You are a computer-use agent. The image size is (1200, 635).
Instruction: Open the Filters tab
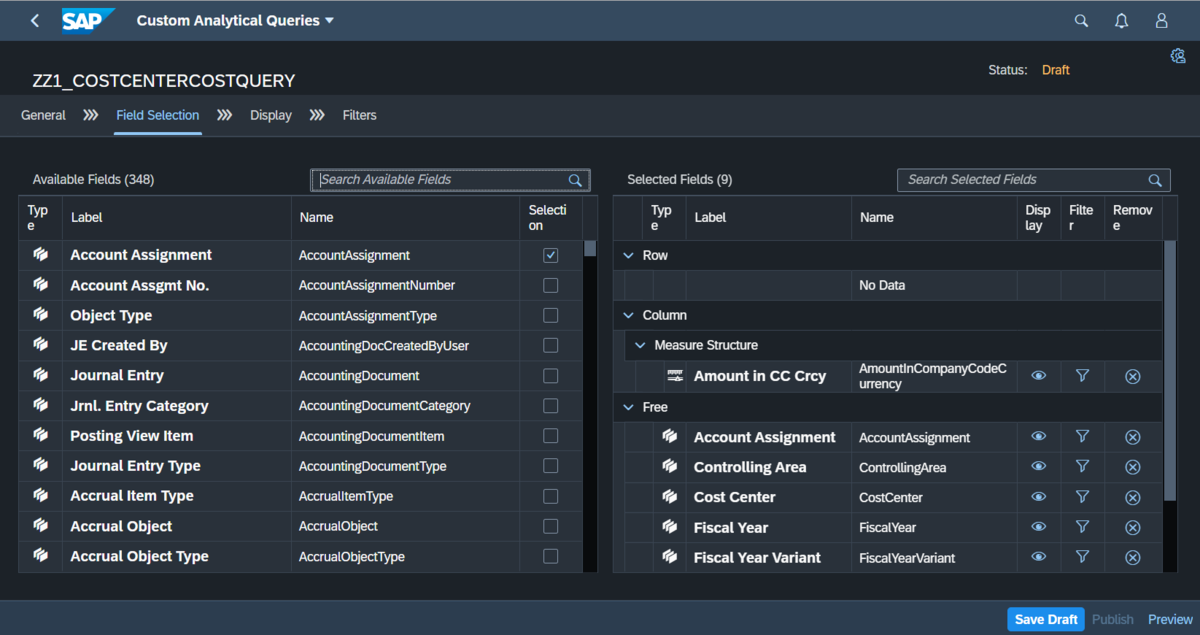point(359,115)
